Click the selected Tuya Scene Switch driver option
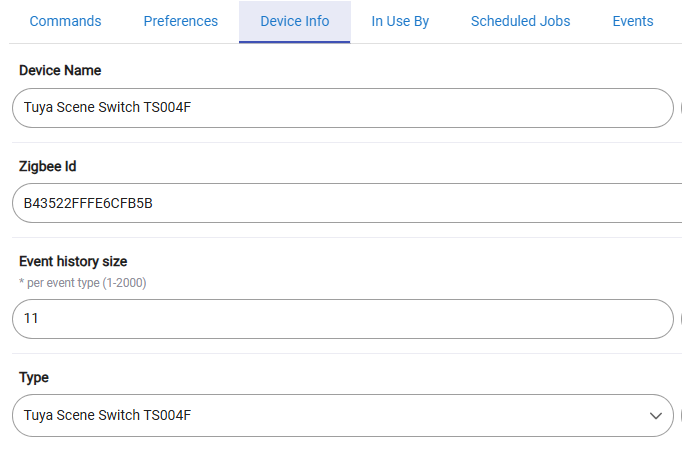 click(107, 415)
